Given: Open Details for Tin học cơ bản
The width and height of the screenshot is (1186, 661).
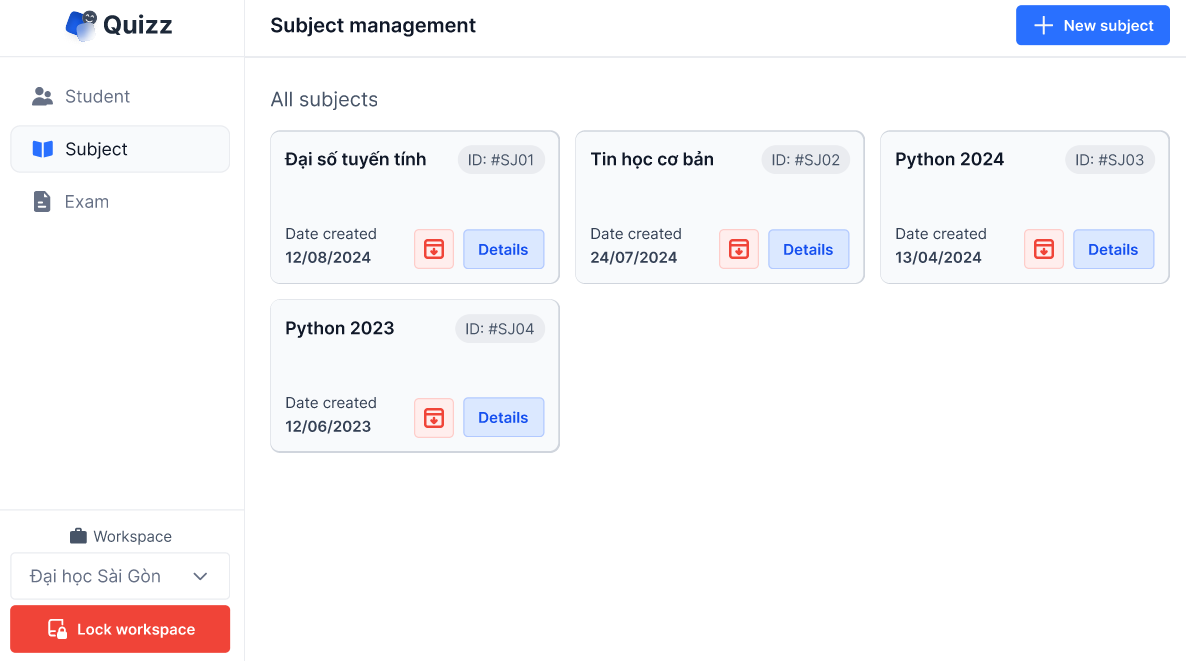Looking at the screenshot, I should (x=808, y=249).
